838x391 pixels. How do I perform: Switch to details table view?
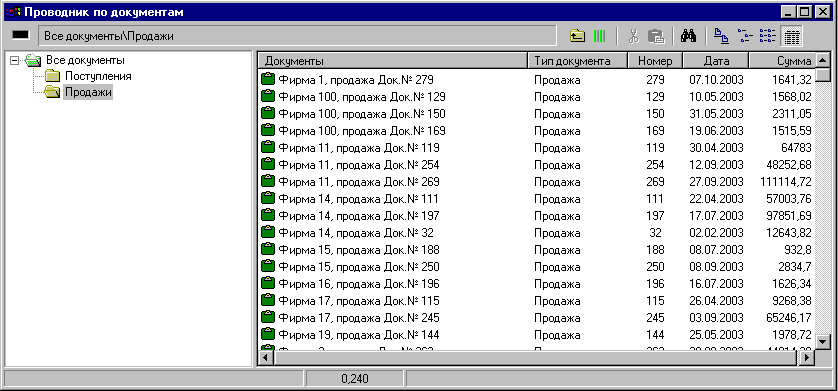(x=792, y=36)
